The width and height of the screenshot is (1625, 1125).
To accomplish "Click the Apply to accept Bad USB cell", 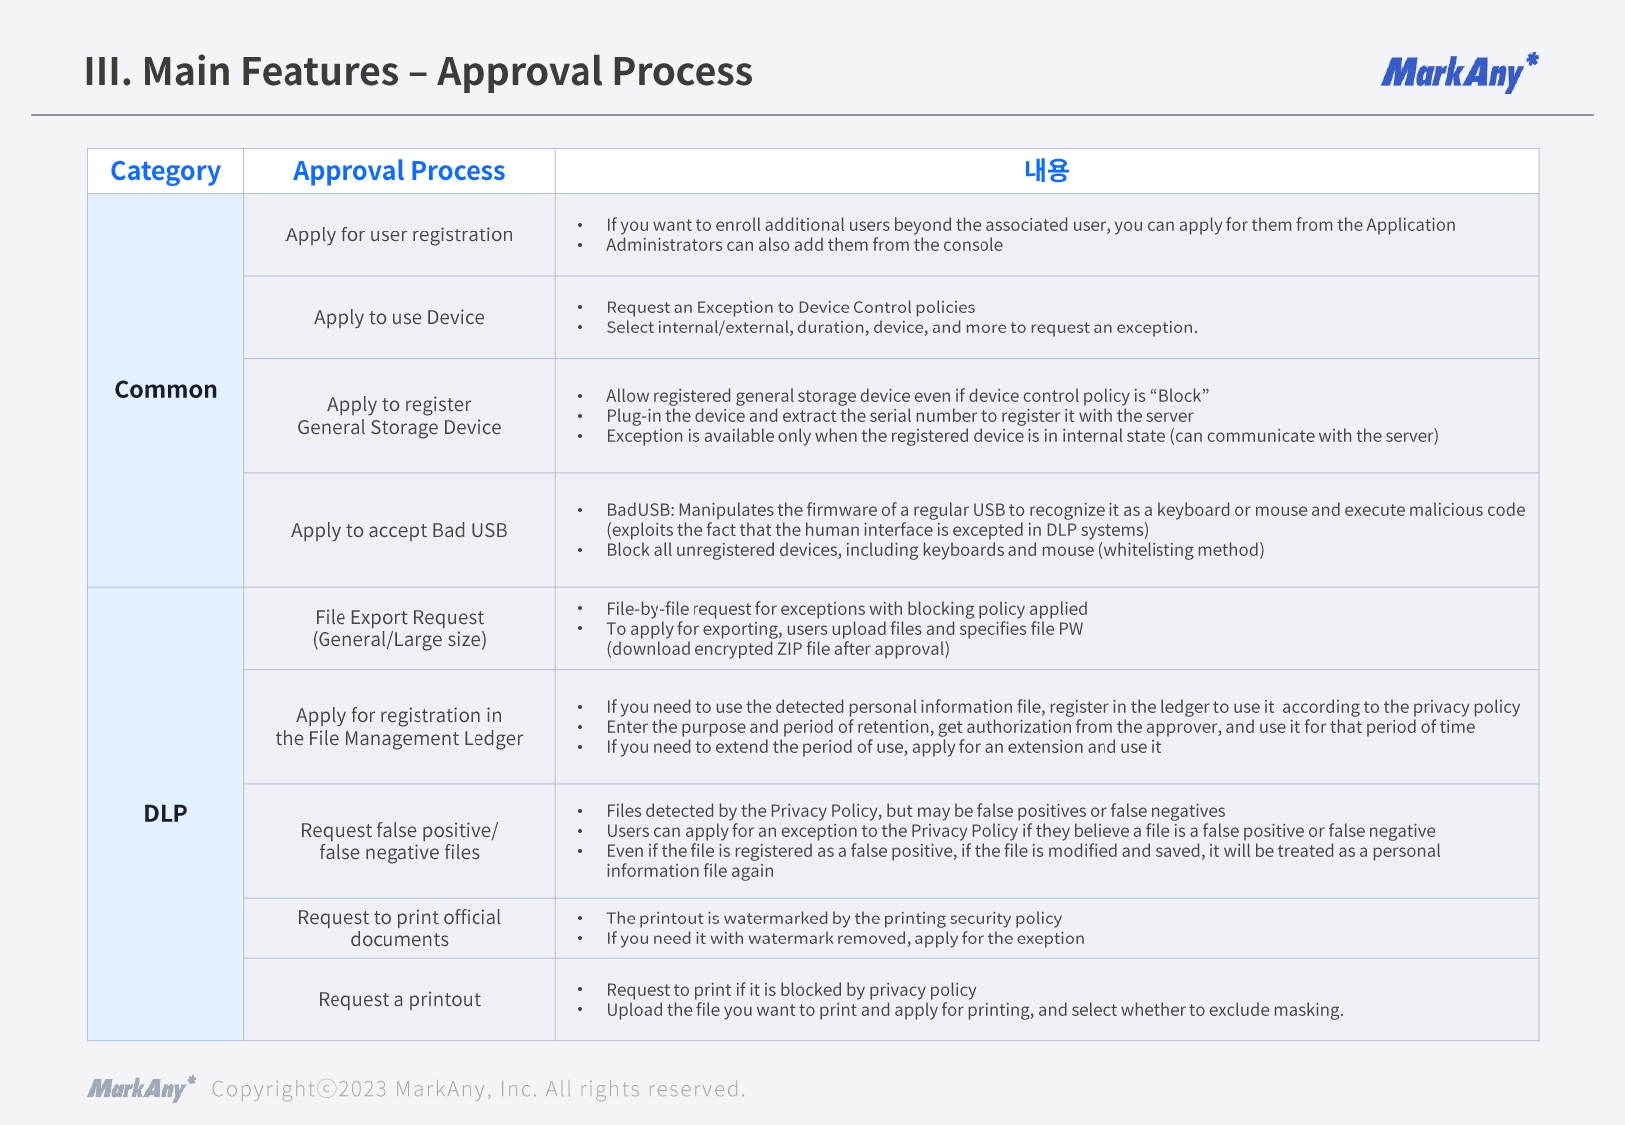I will (x=399, y=530).
